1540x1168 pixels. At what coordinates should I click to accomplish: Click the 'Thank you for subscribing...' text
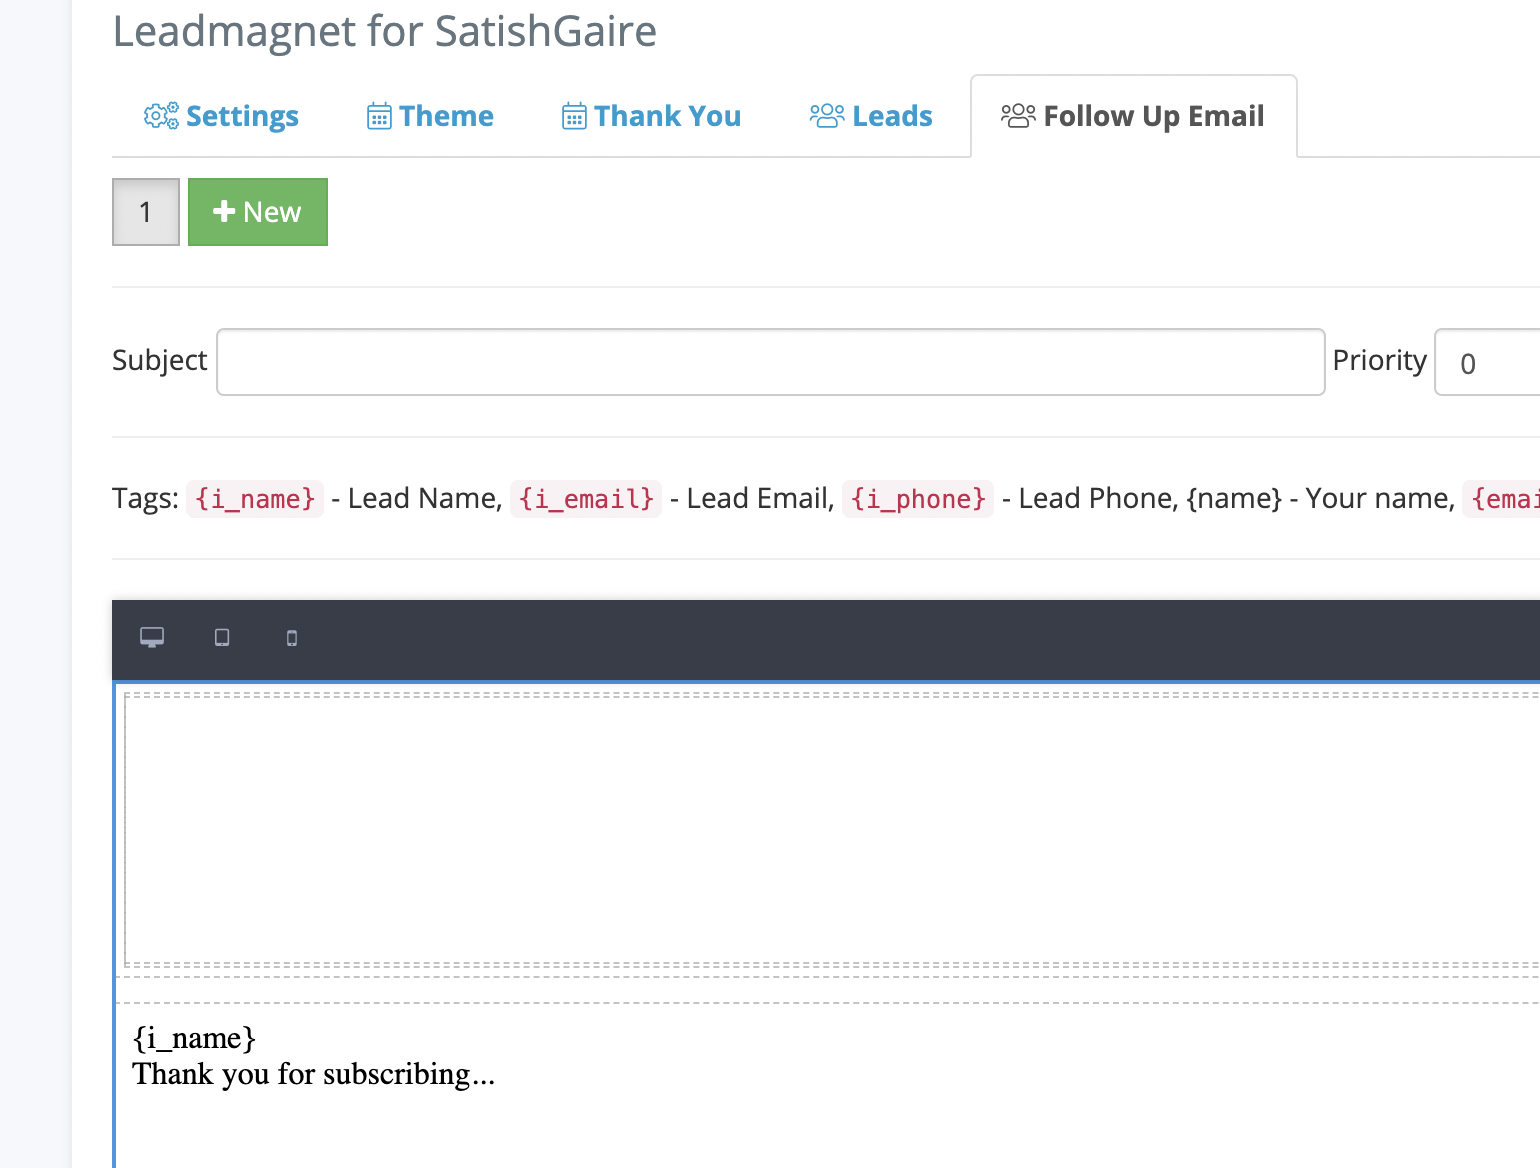pos(313,1074)
